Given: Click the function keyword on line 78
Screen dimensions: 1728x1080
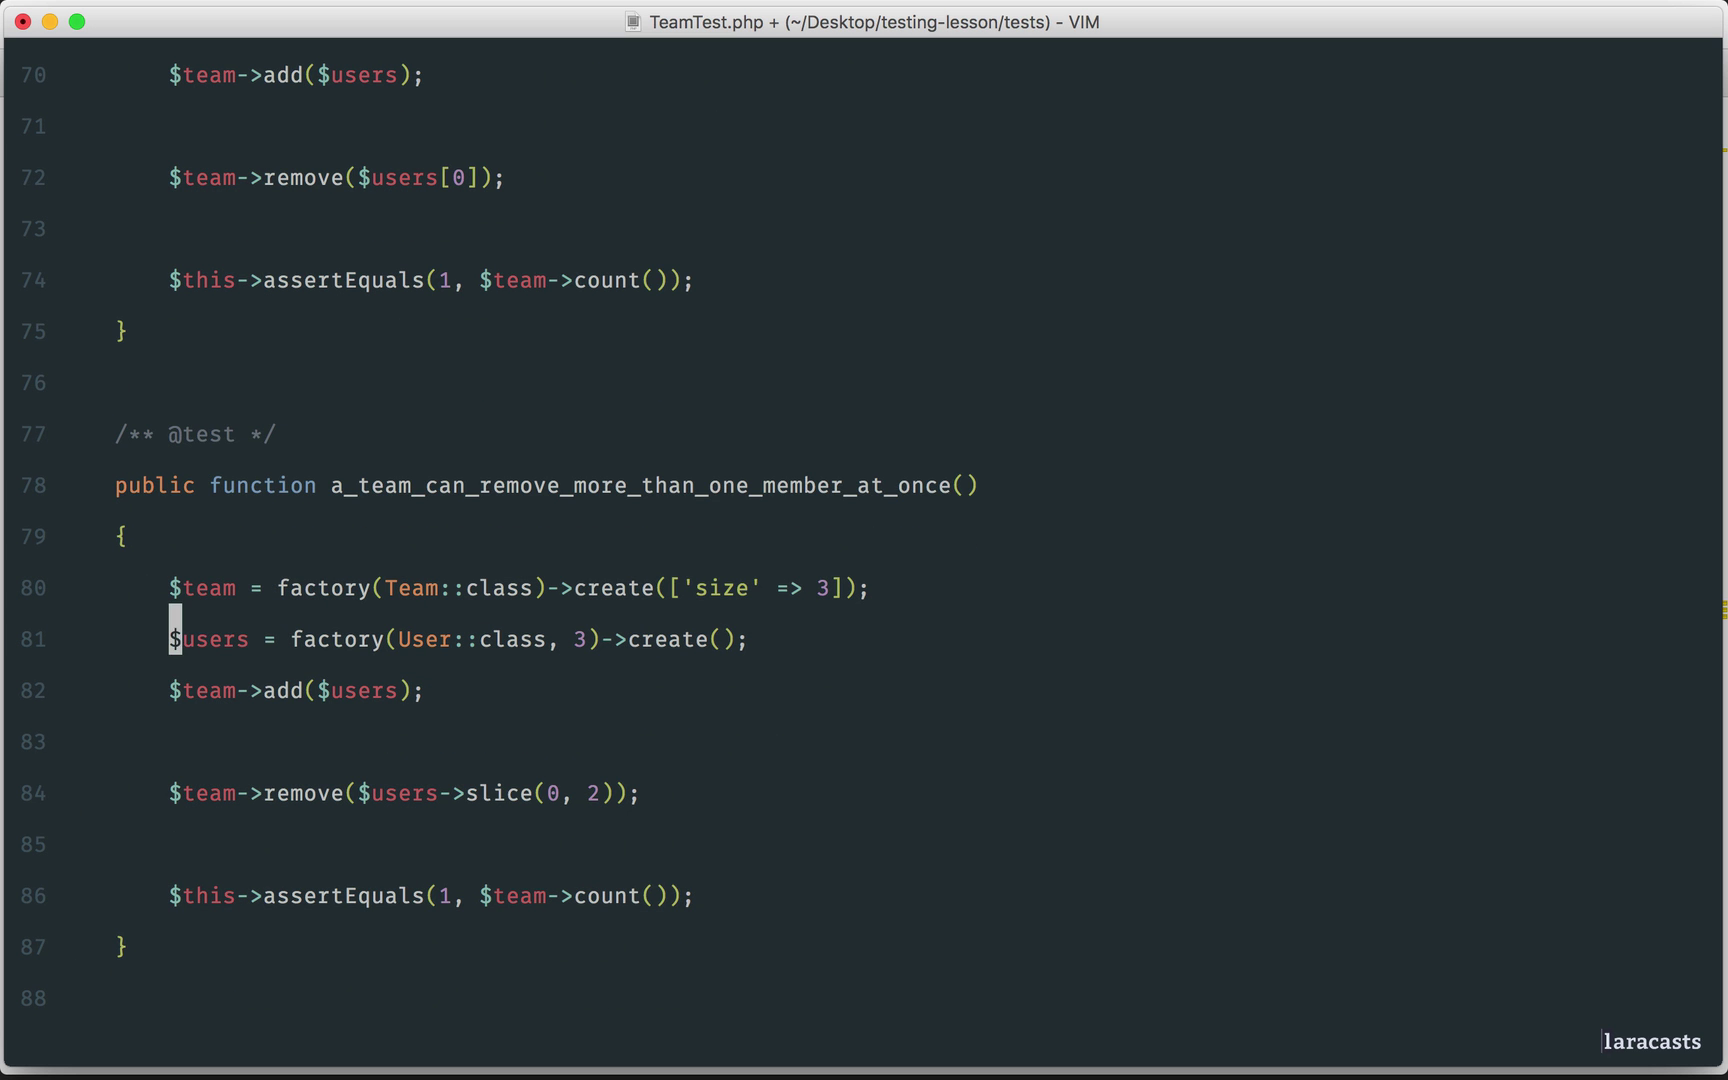Looking at the screenshot, I should tap(263, 485).
